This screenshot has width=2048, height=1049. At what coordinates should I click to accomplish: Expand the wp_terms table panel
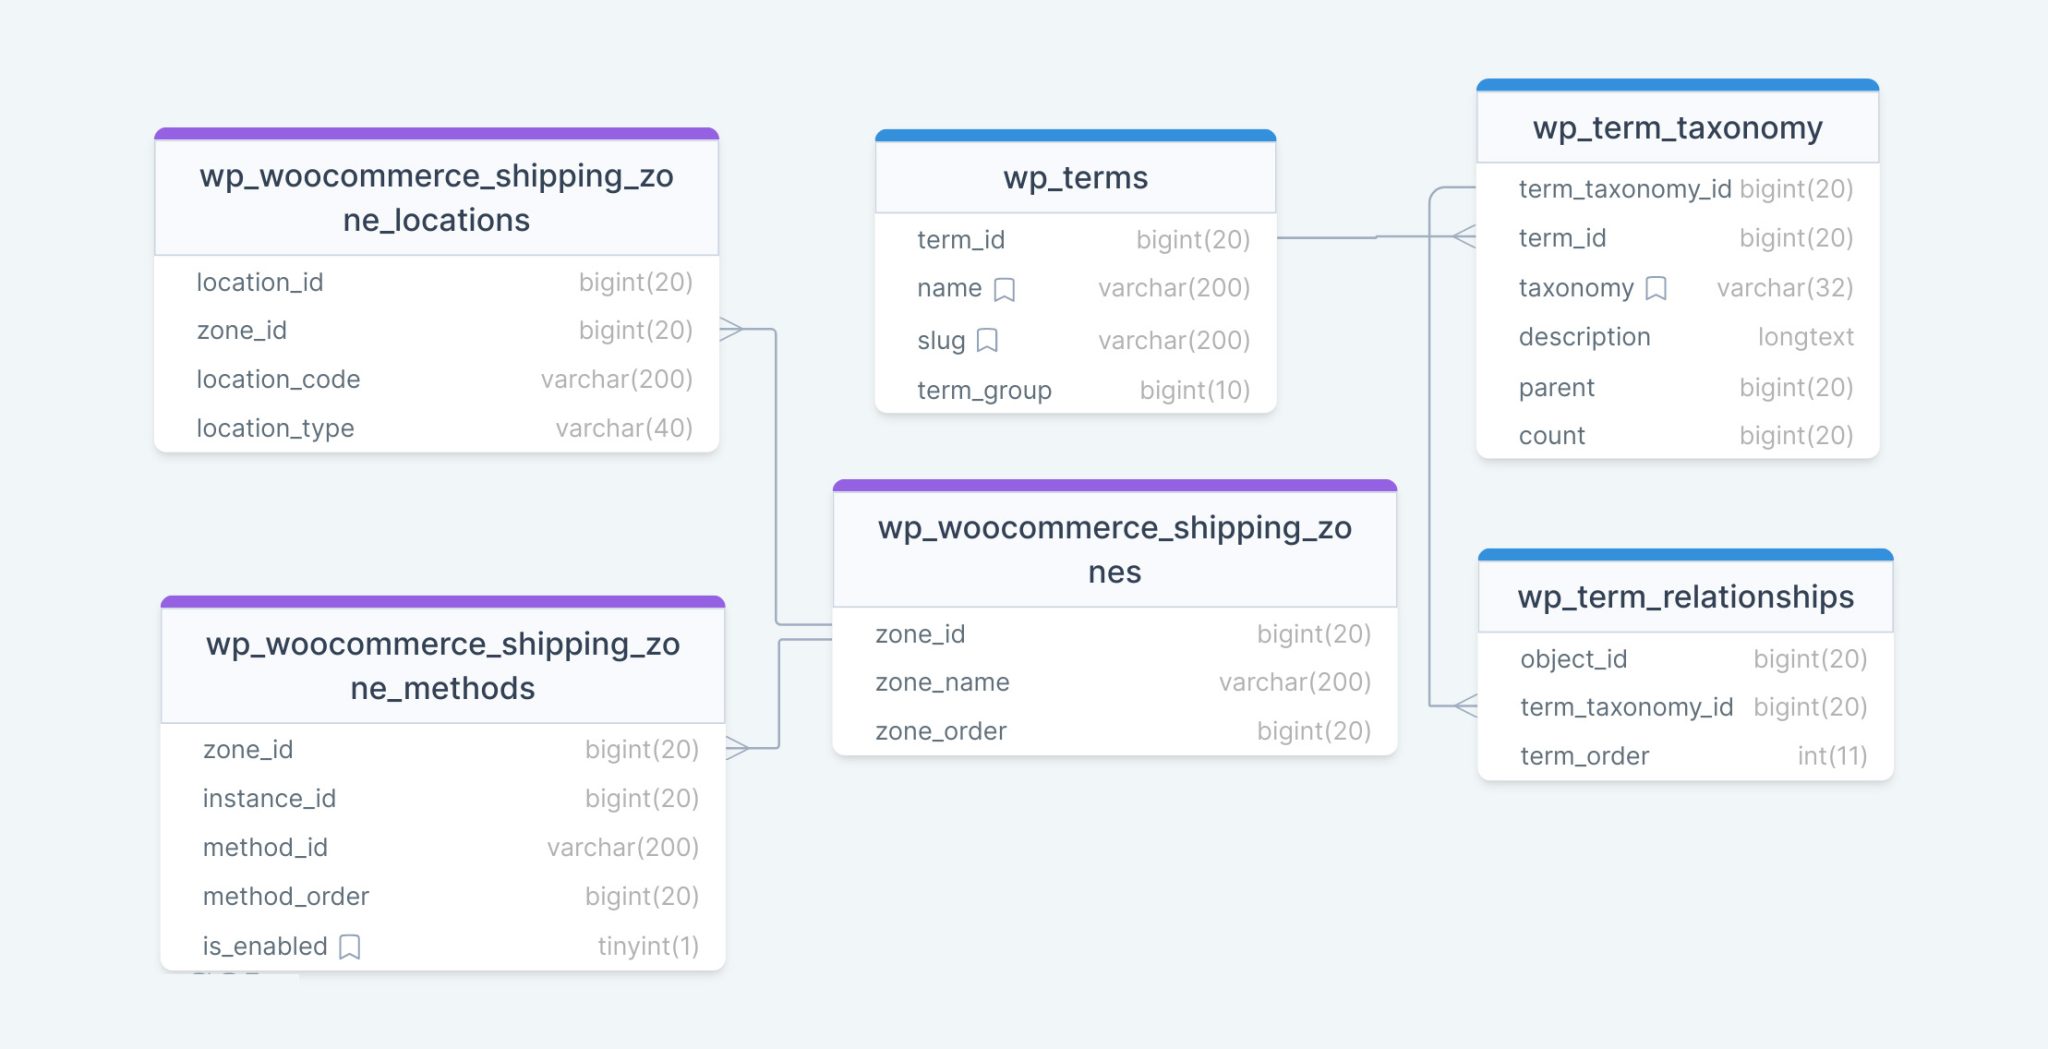1075,178
